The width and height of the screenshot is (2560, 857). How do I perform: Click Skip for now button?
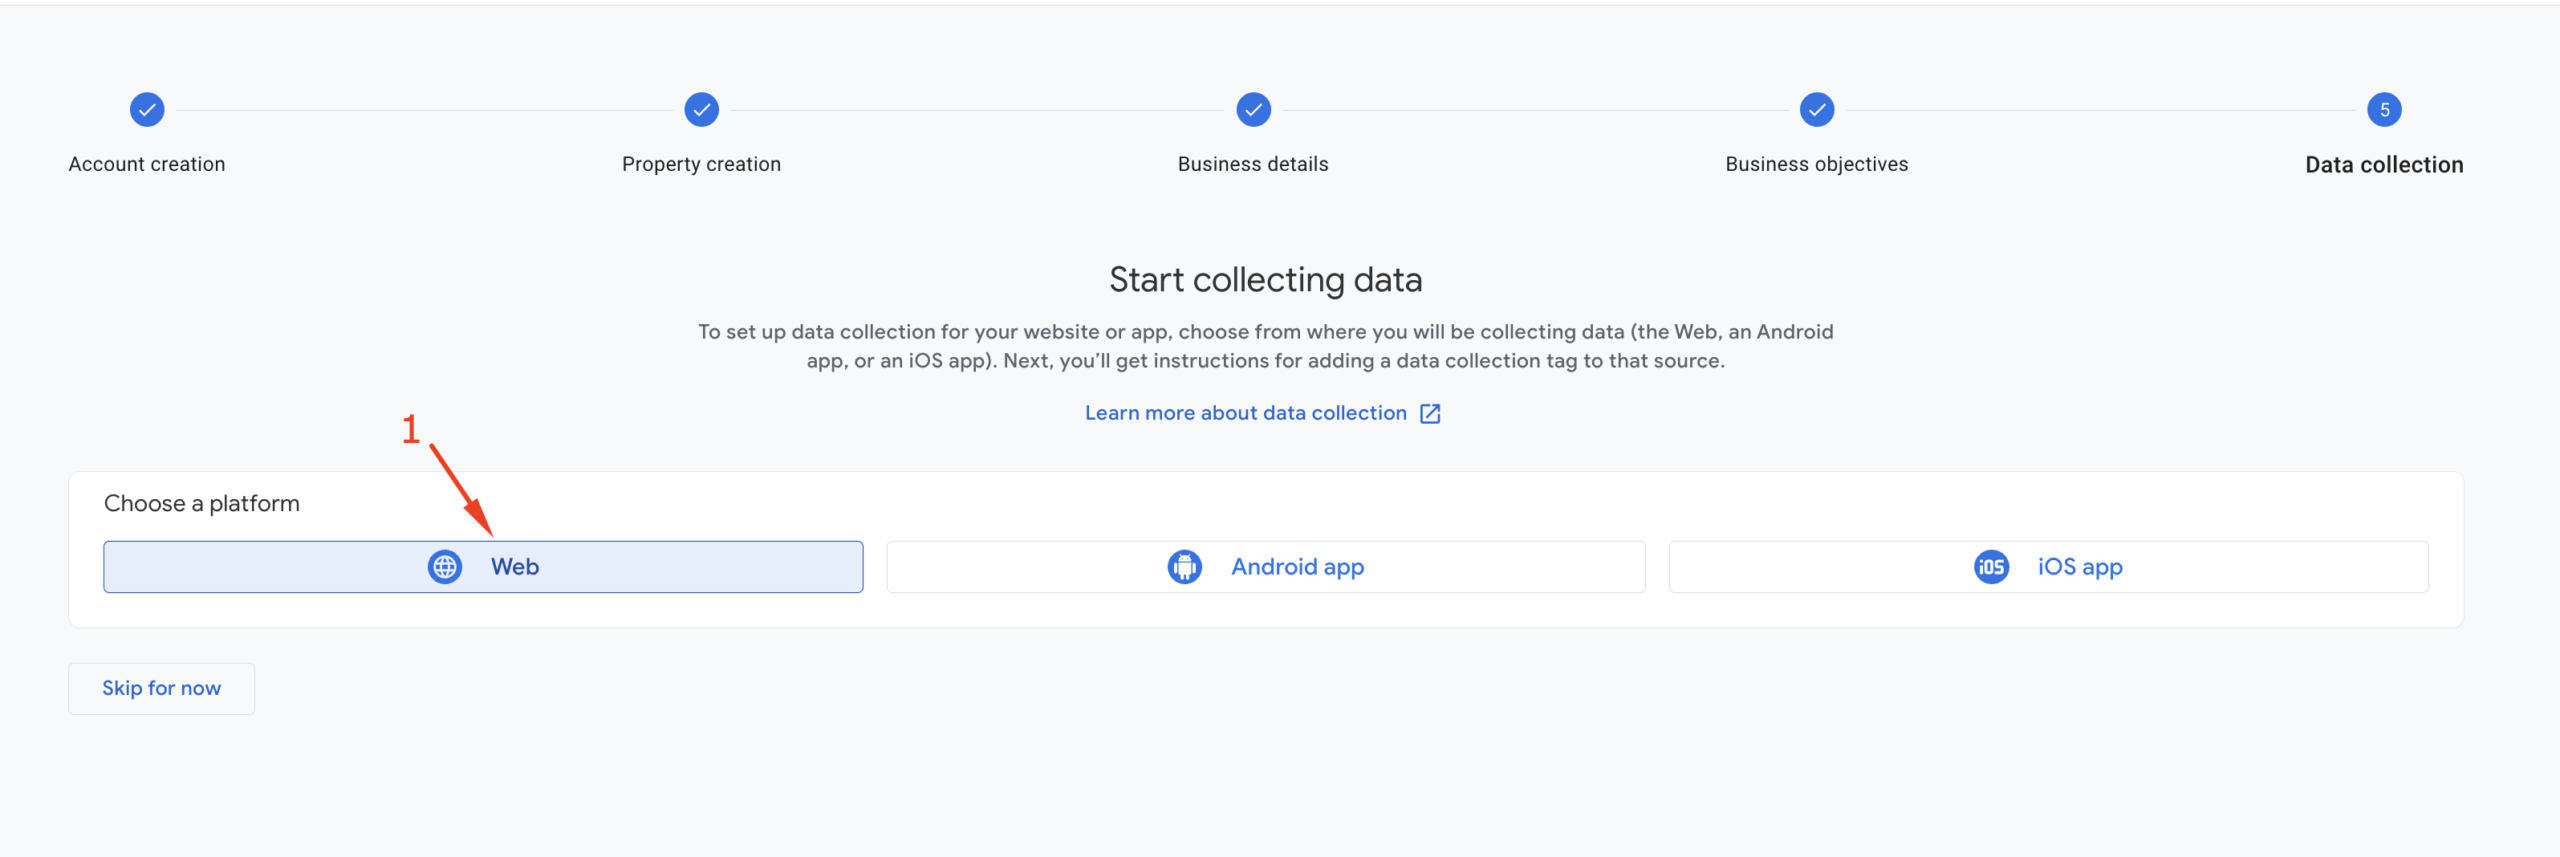pyautogui.click(x=161, y=688)
